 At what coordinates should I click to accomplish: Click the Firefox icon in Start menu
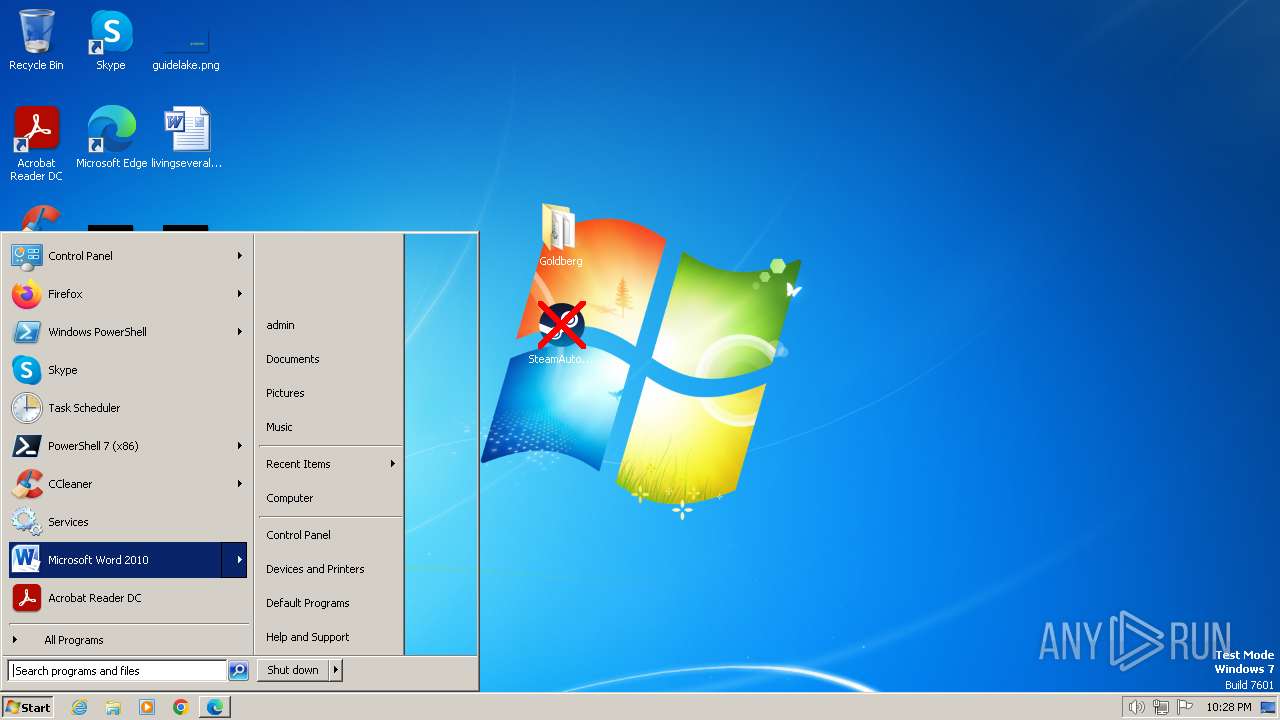pyautogui.click(x=26, y=294)
